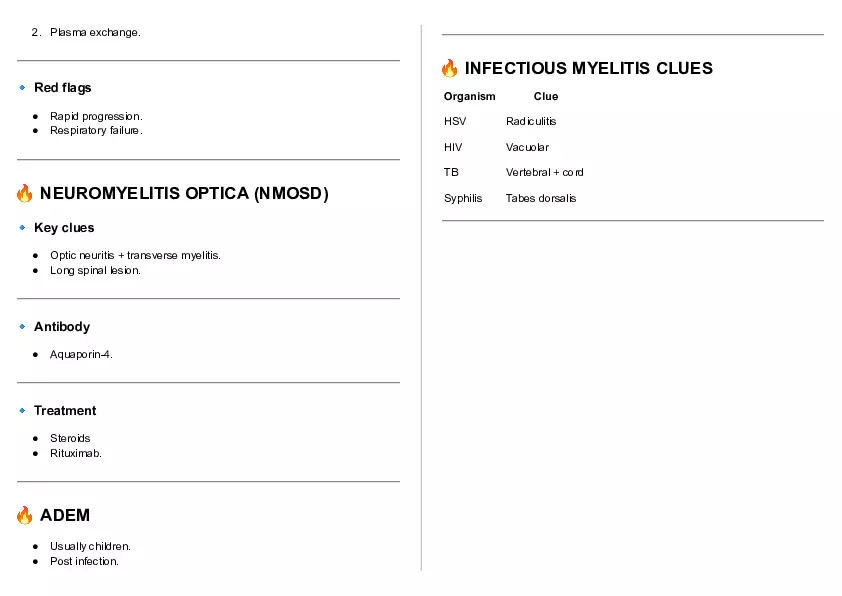Click the INFECTIOUS MYELITIS CLUES heading

click(x=588, y=68)
